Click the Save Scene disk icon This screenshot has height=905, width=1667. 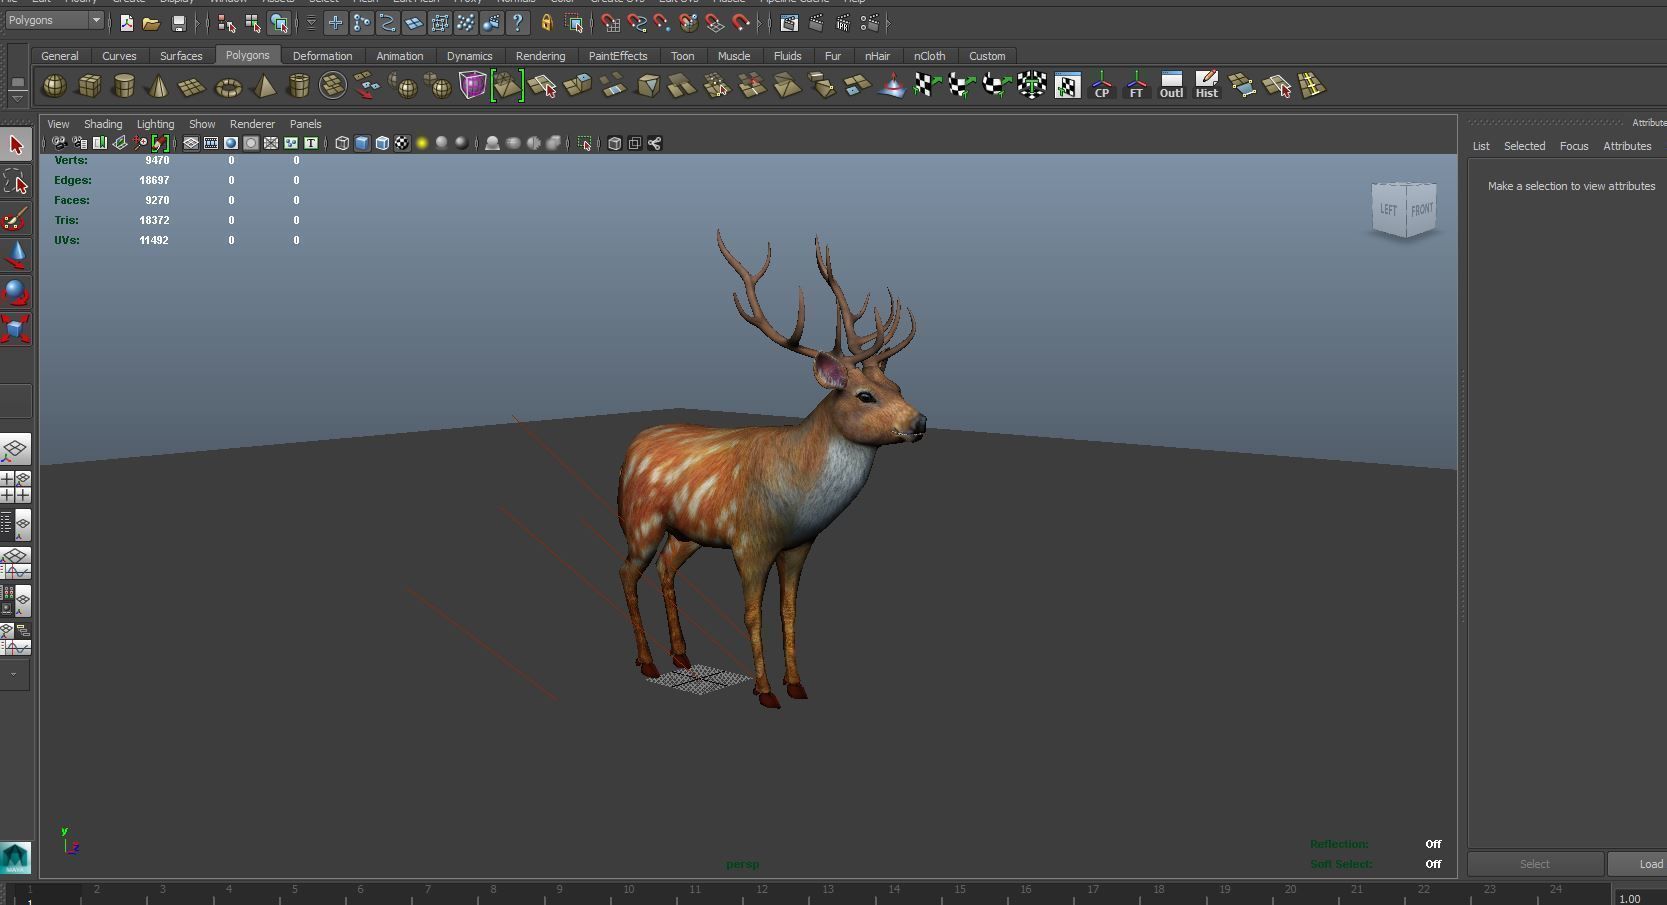pos(179,23)
